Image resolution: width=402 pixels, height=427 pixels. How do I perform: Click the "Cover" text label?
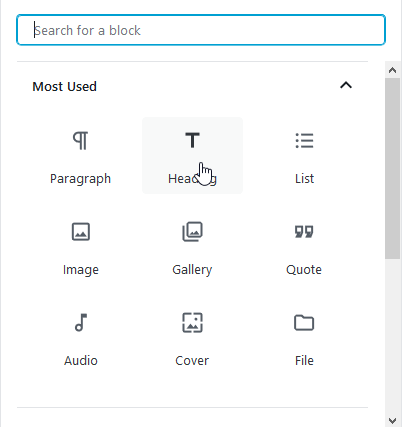tap(192, 361)
